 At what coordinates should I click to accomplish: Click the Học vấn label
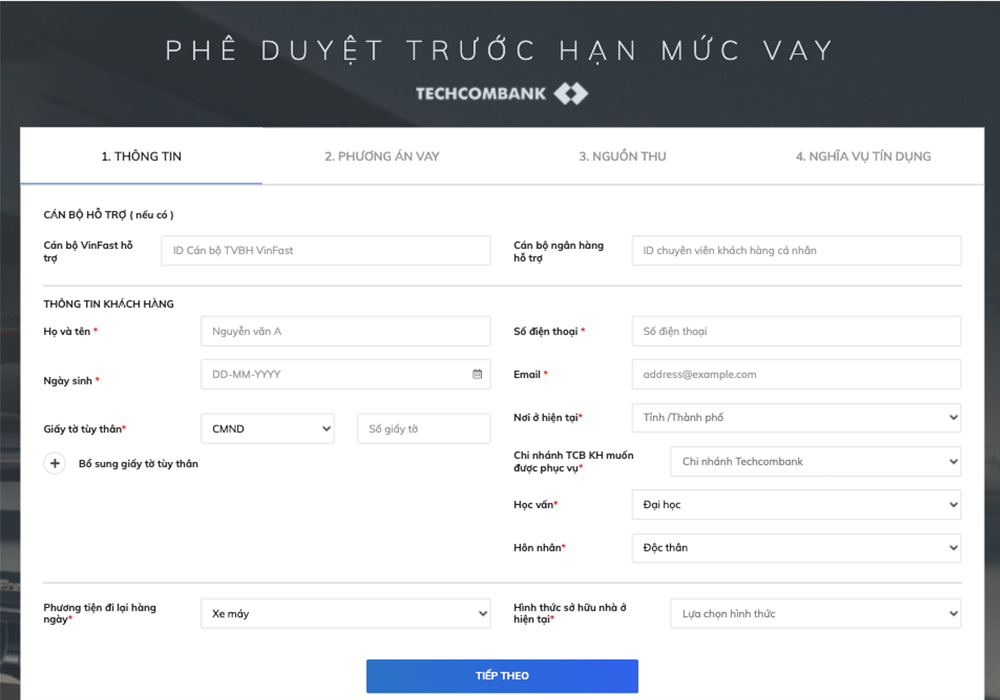point(536,505)
